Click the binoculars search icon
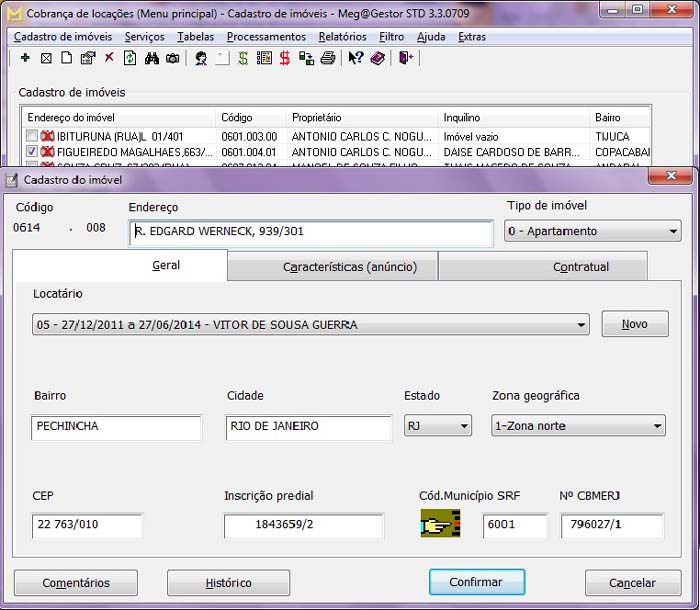This screenshot has height=610, width=700. [x=152, y=59]
